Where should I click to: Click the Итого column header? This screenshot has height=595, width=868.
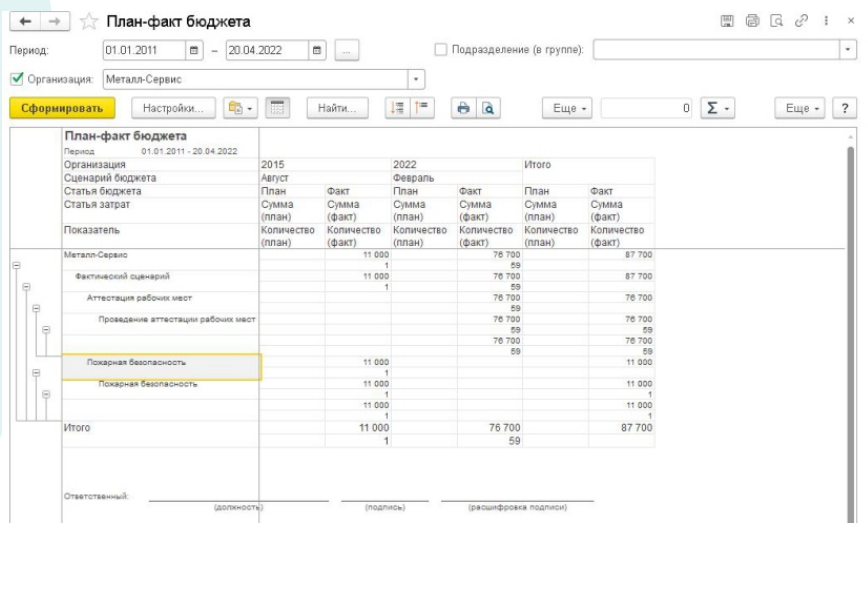click(537, 164)
